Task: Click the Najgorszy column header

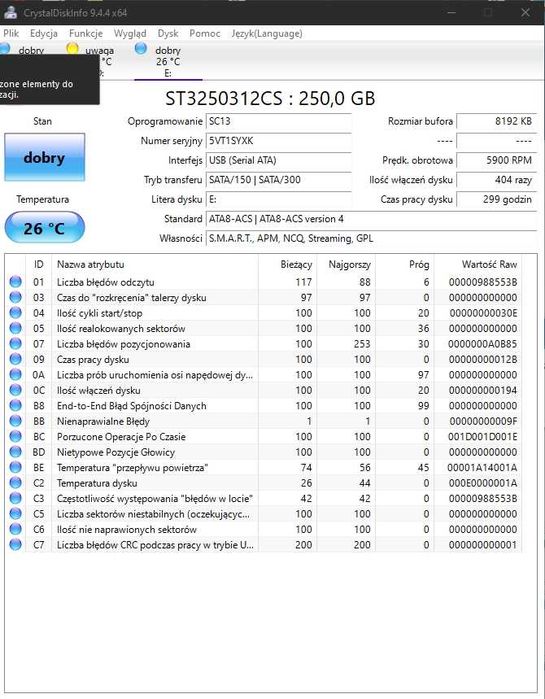Action: pos(346,264)
